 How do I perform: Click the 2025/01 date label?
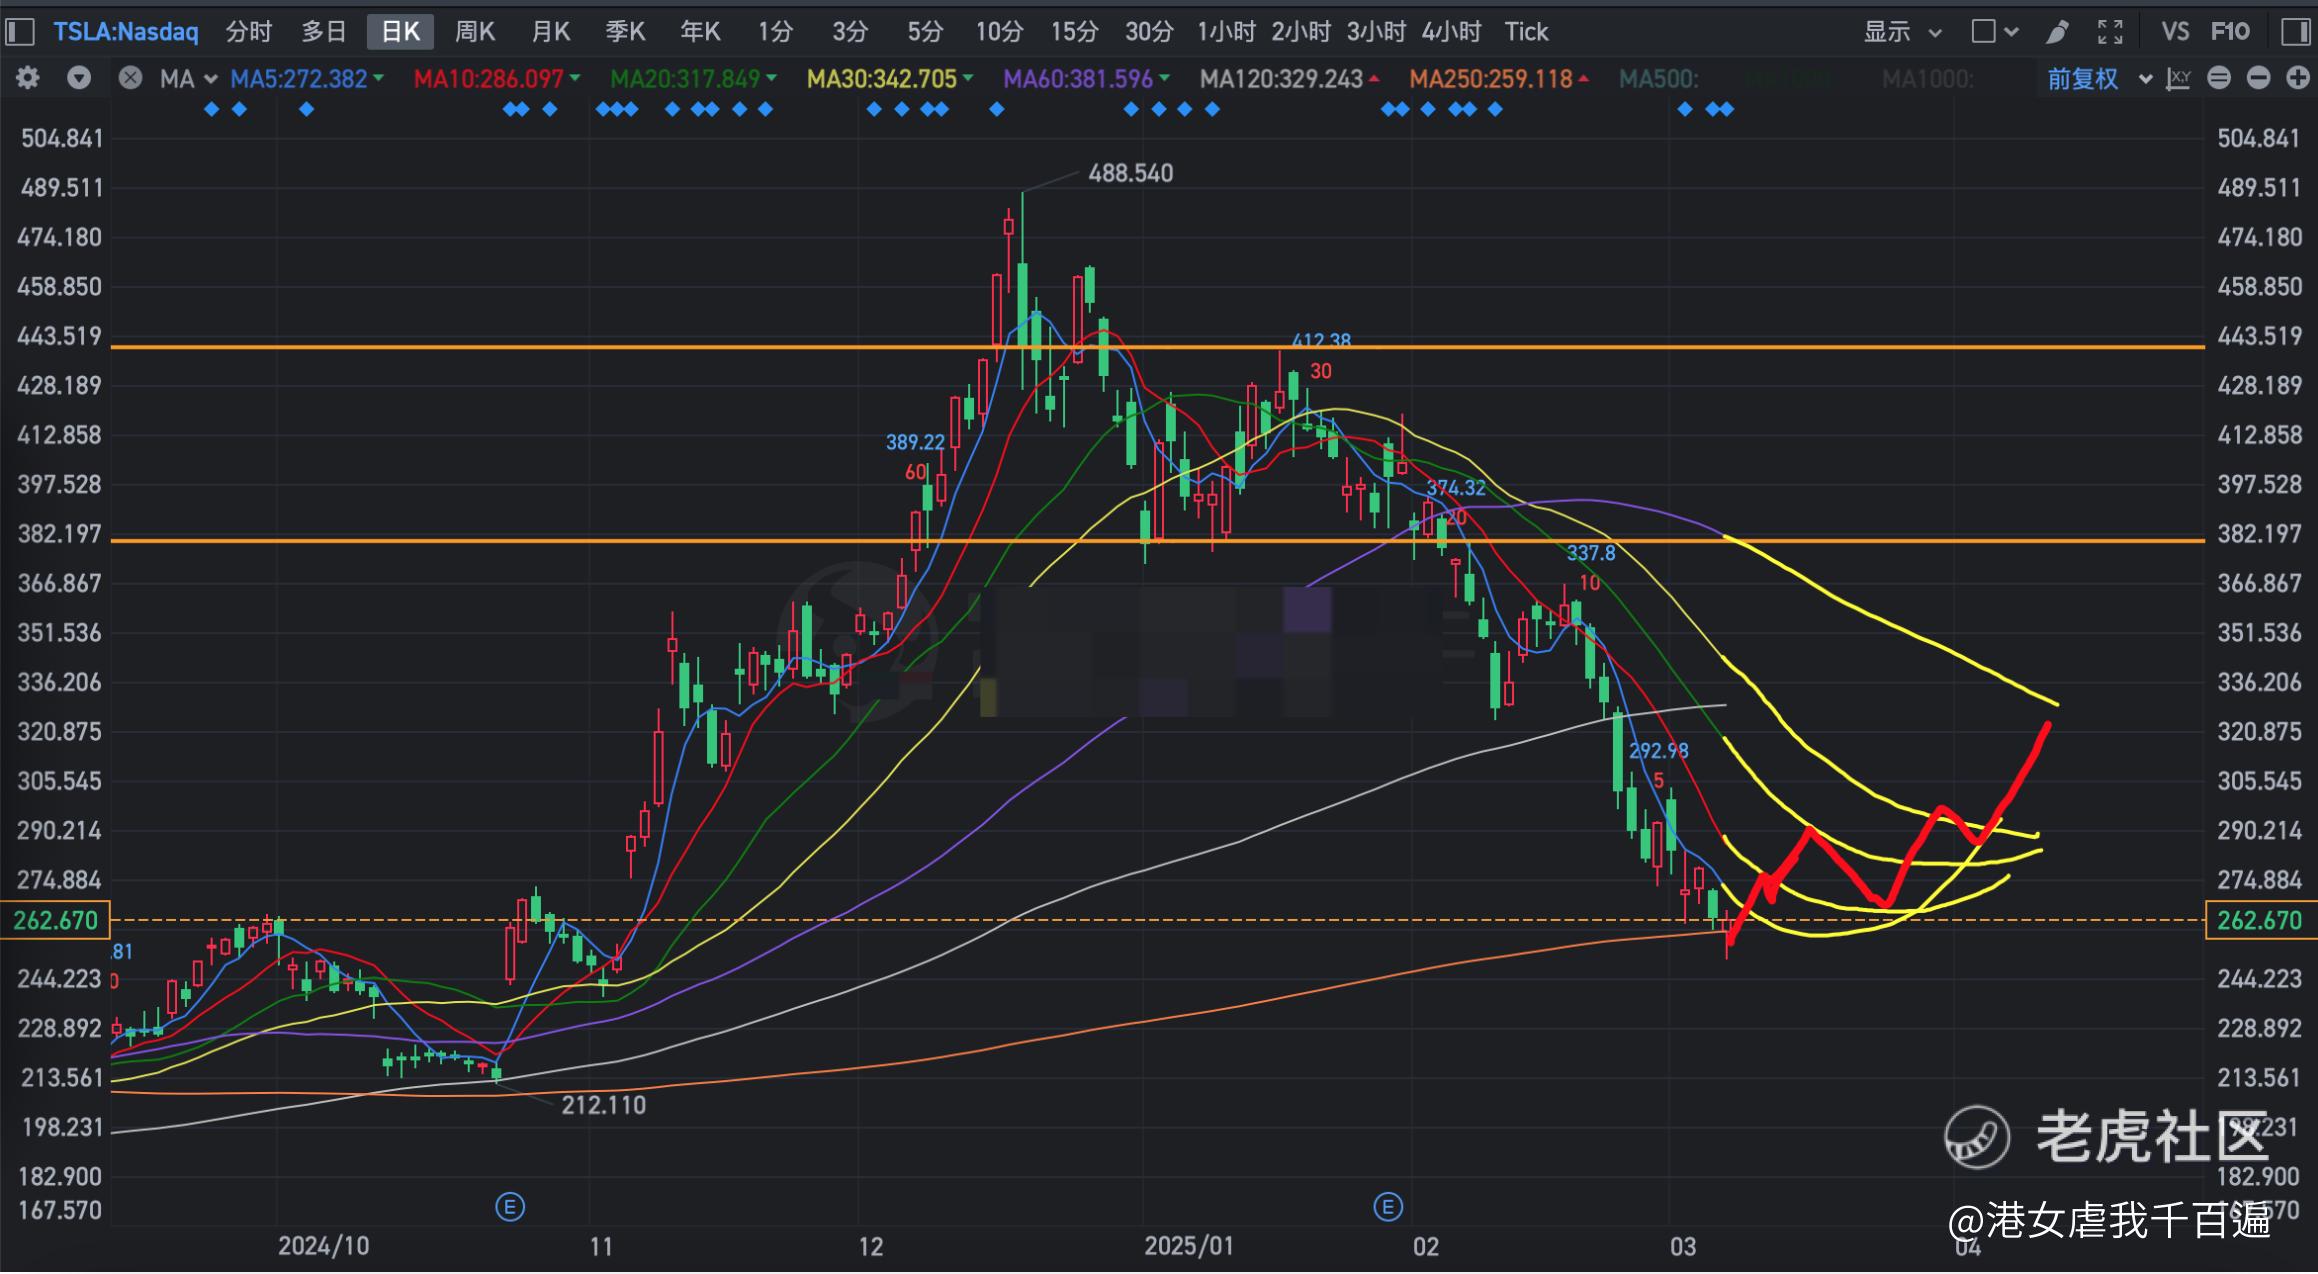[x=1189, y=1246]
